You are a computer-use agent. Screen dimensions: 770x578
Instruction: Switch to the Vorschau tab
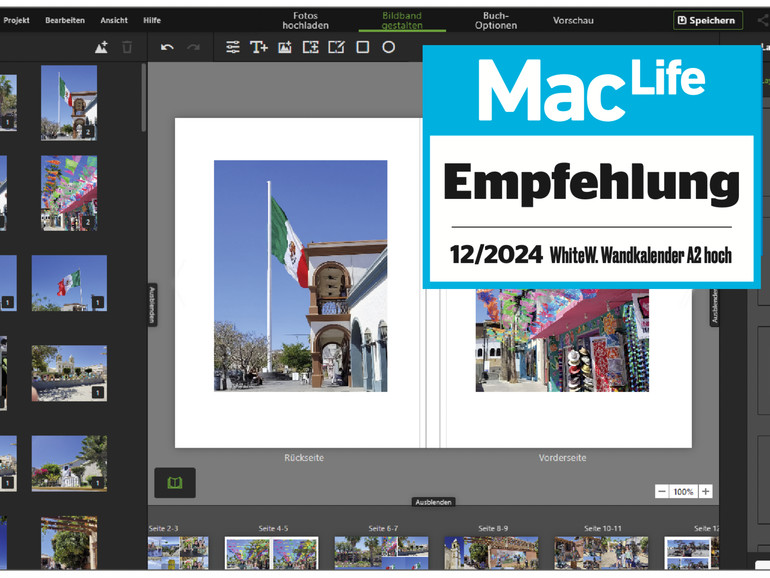tap(573, 20)
